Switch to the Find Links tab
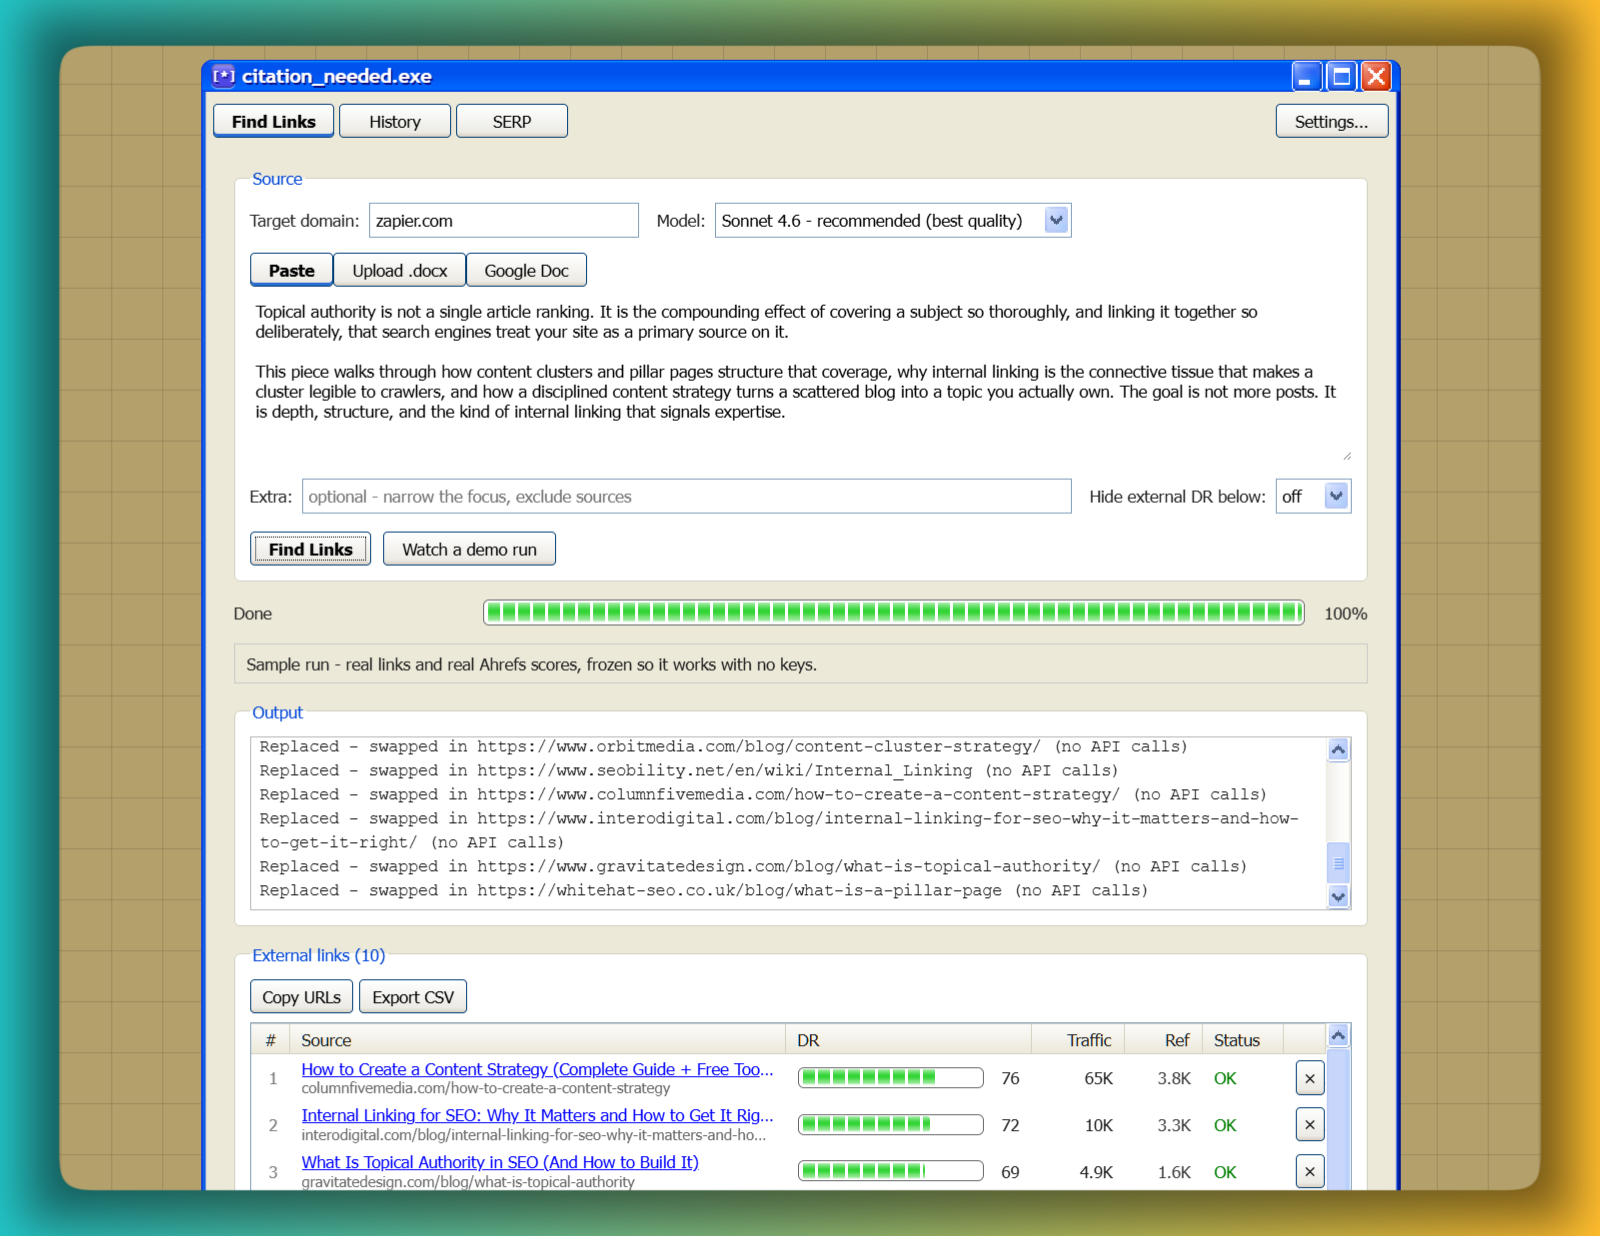The image size is (1600, 1236). 274,121
